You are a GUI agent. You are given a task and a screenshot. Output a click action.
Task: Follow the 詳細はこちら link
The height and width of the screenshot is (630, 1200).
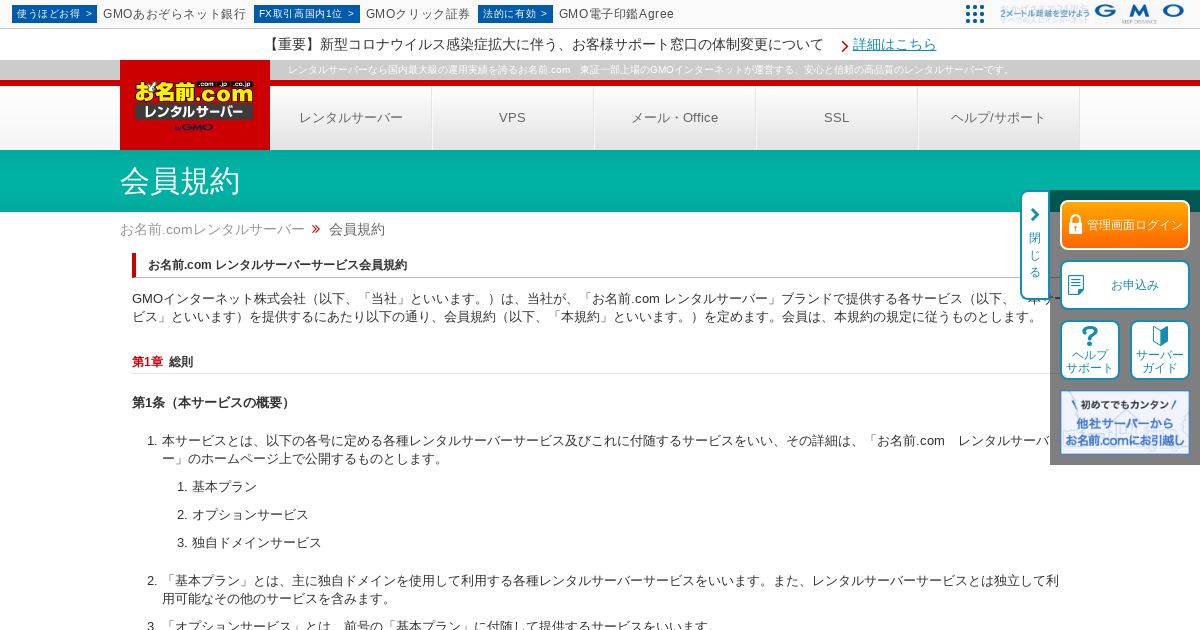(x=895, y=45)
